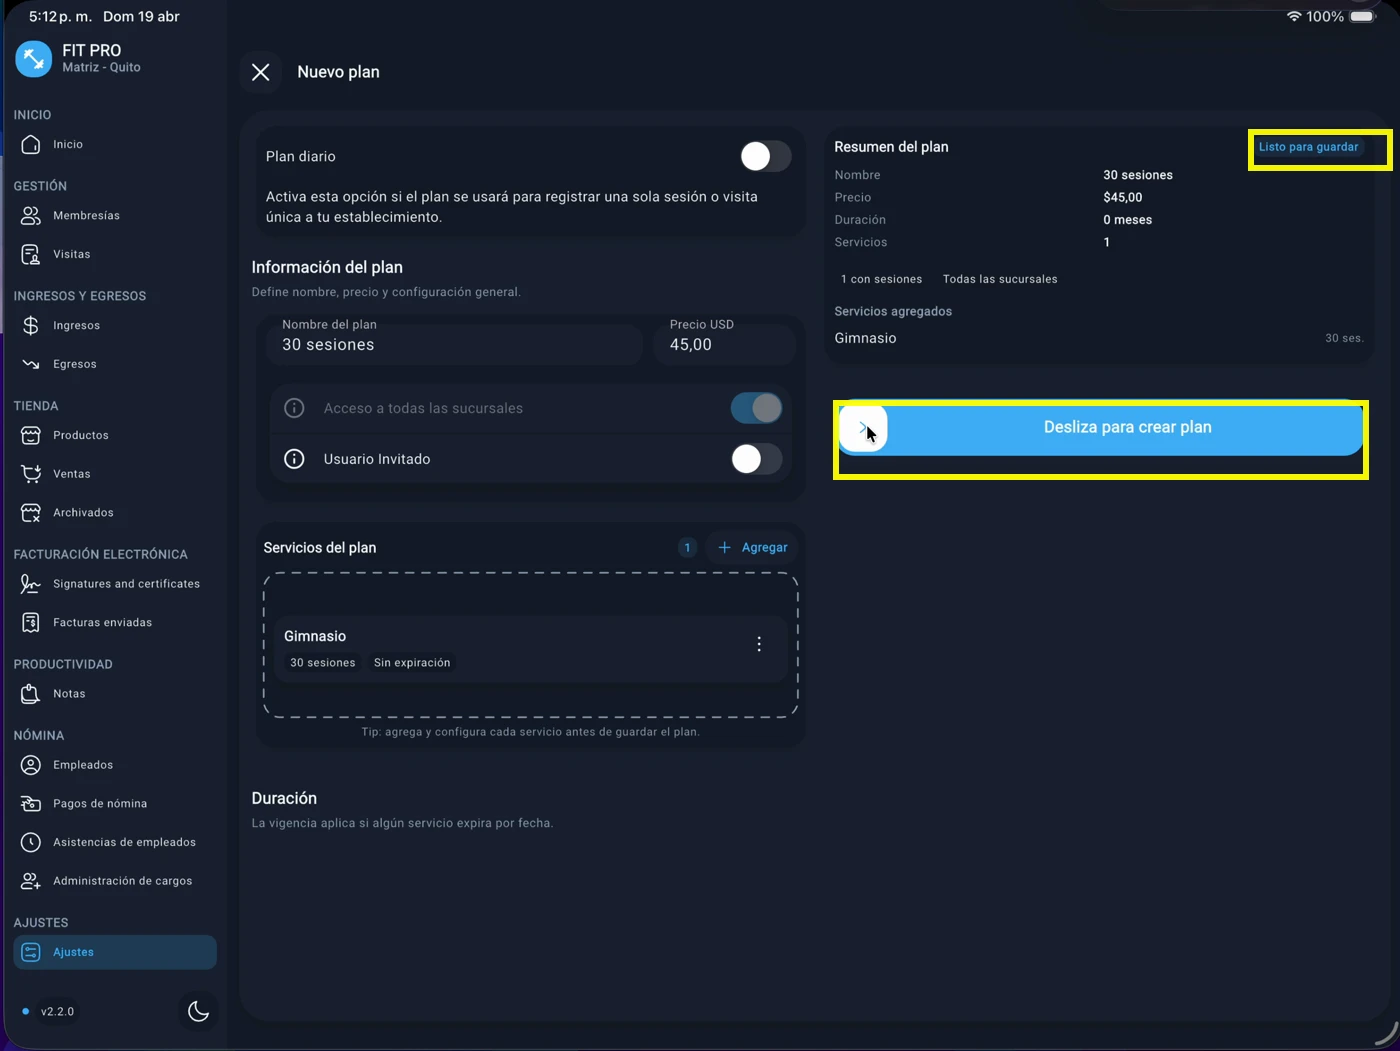This screenshot has height=1051, width=1400.
Task: Close the Nuevo plan form
Action: tap(261, 72)
